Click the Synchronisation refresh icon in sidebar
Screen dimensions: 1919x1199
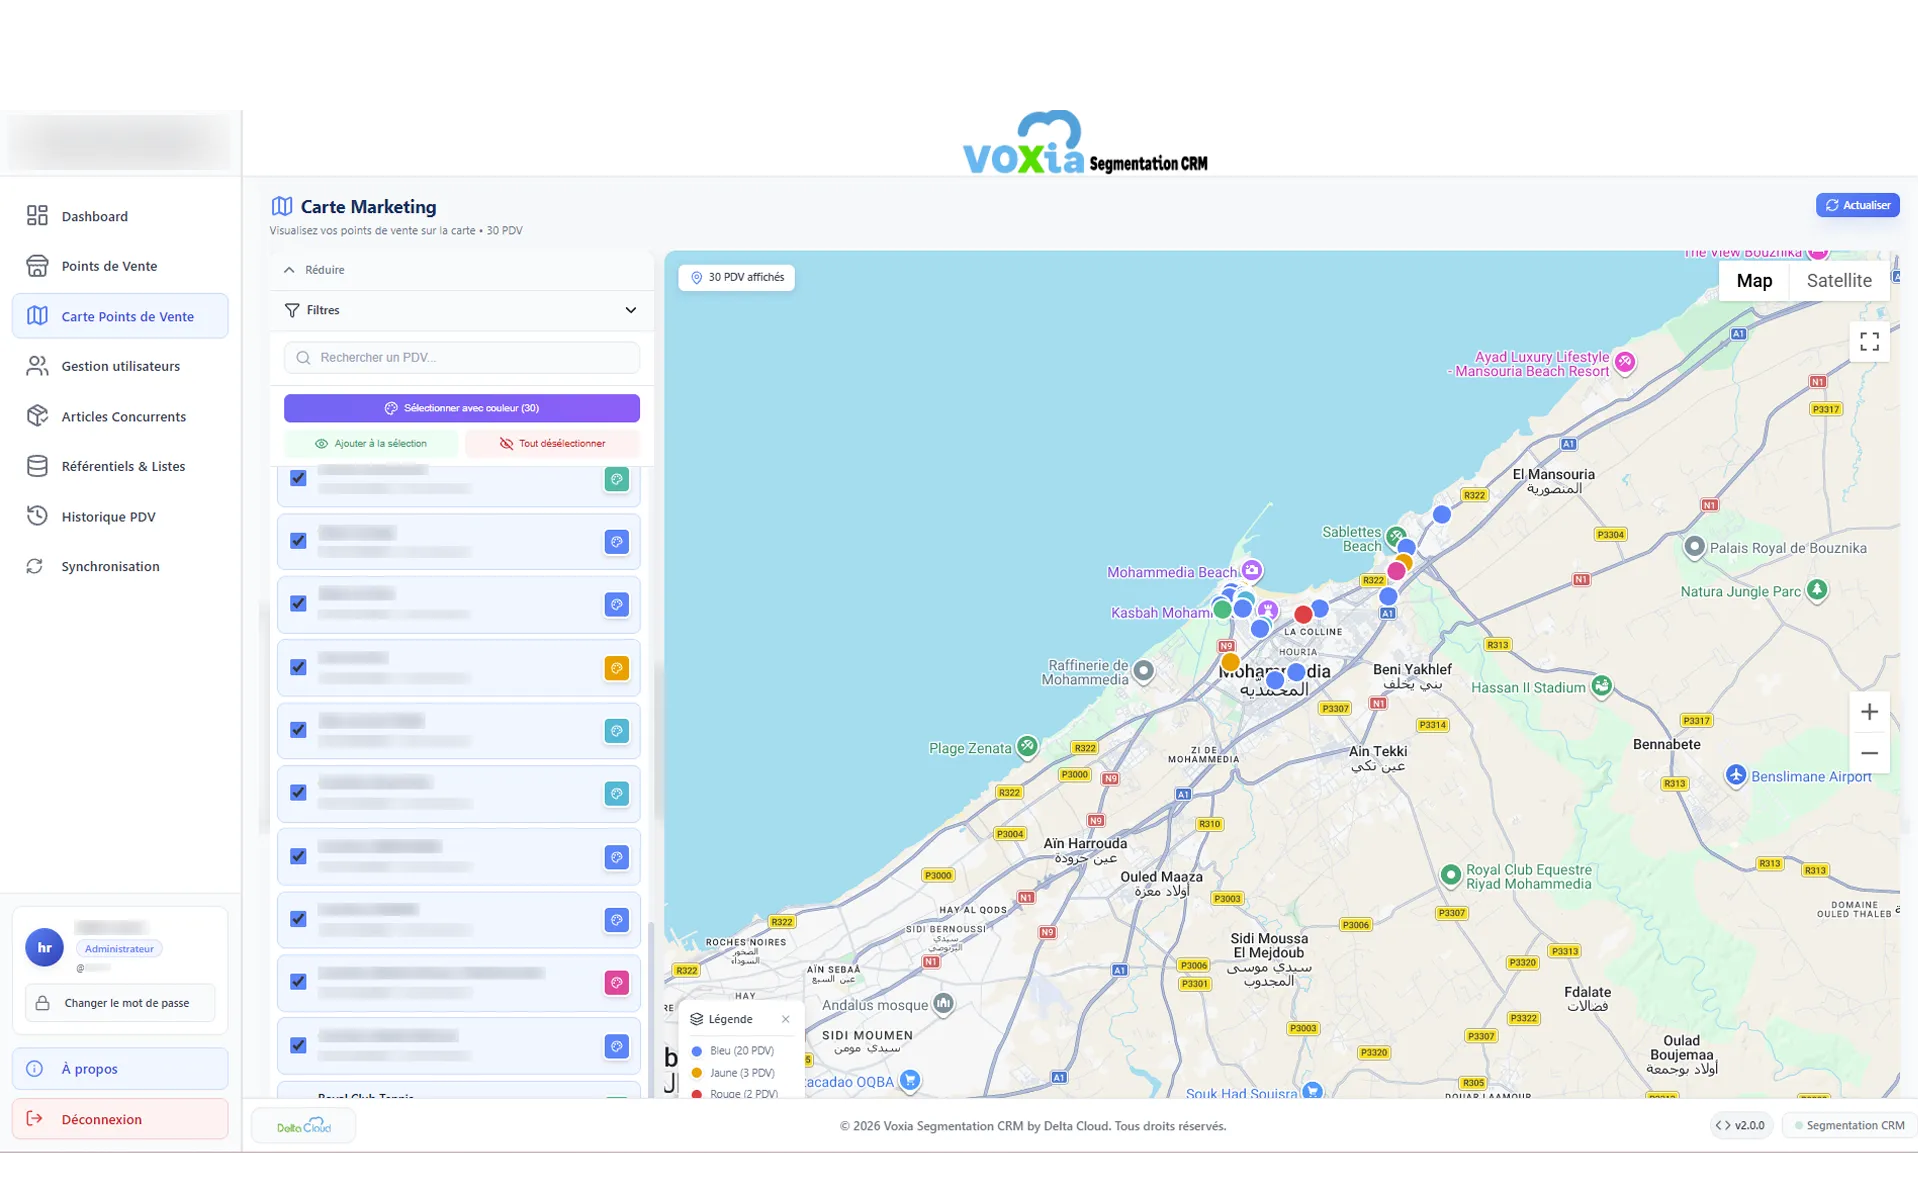(x=35, y=566)
